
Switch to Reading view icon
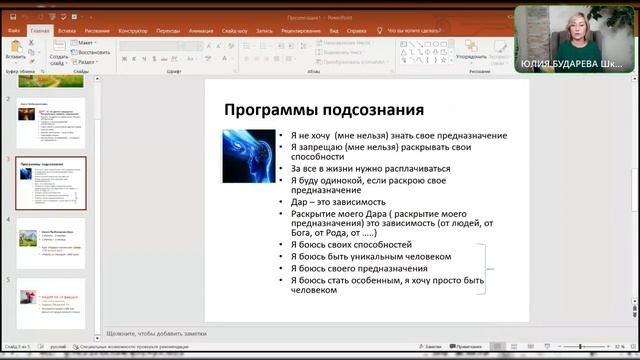(531, 347)
